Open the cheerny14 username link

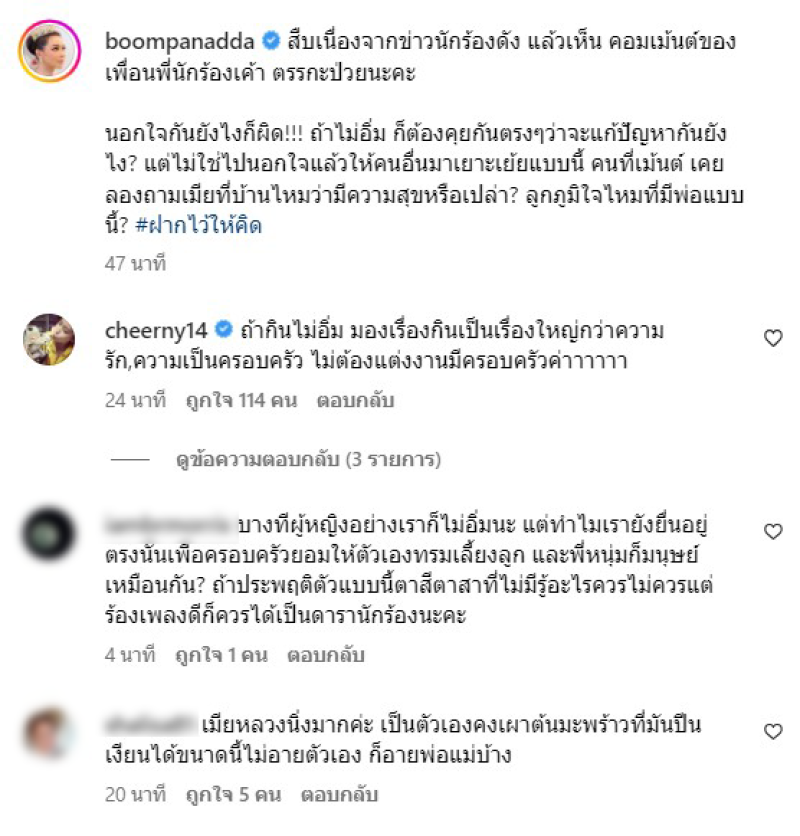pos(156,331)
